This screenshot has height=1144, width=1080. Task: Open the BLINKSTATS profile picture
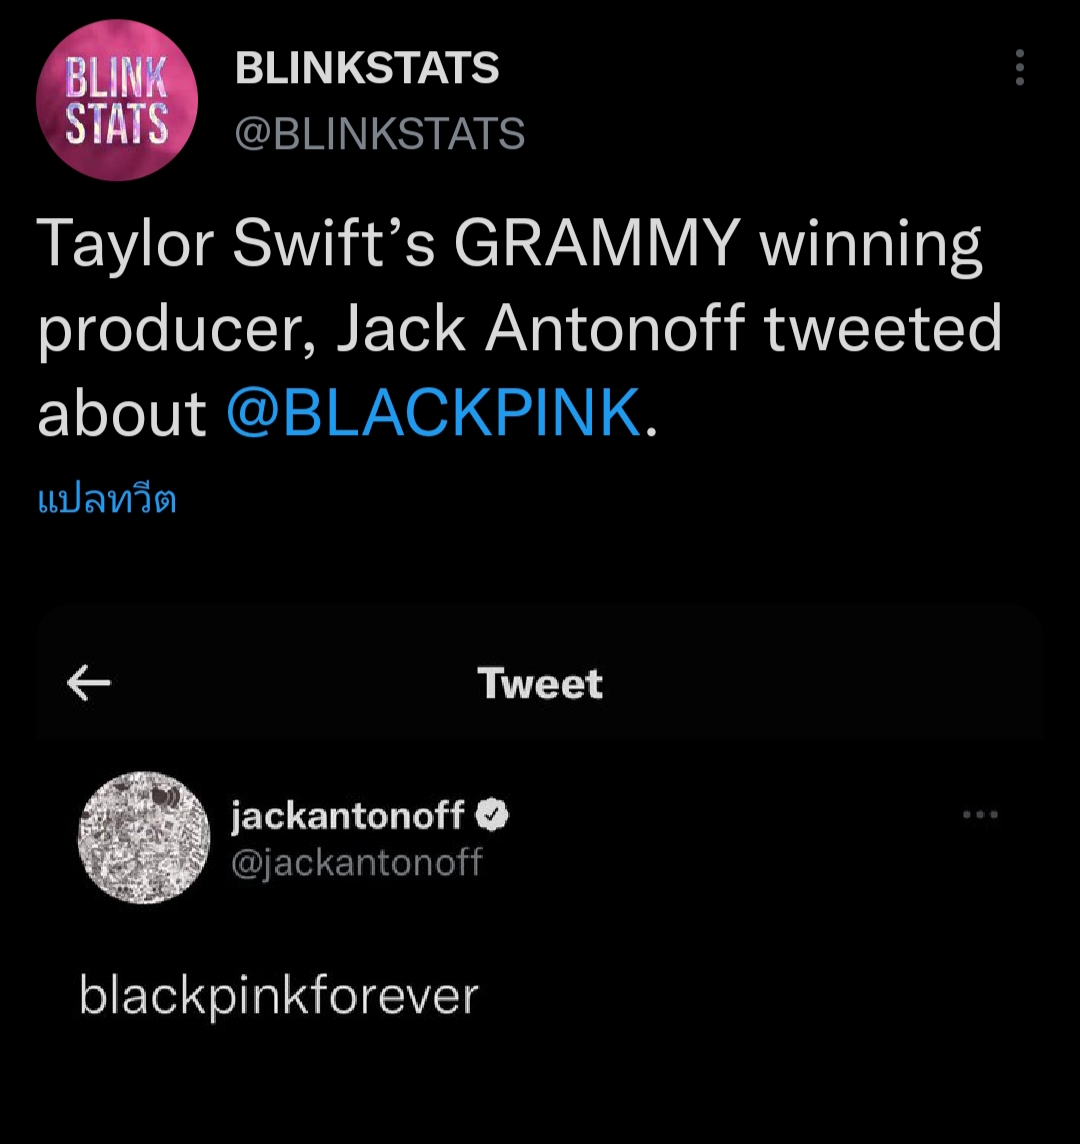(x=116, y=100)
